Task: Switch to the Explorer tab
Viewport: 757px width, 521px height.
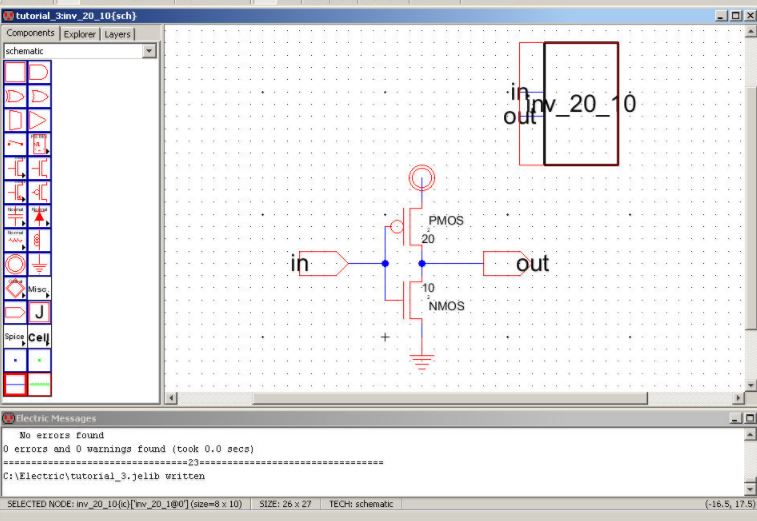Action: (80, 34)
